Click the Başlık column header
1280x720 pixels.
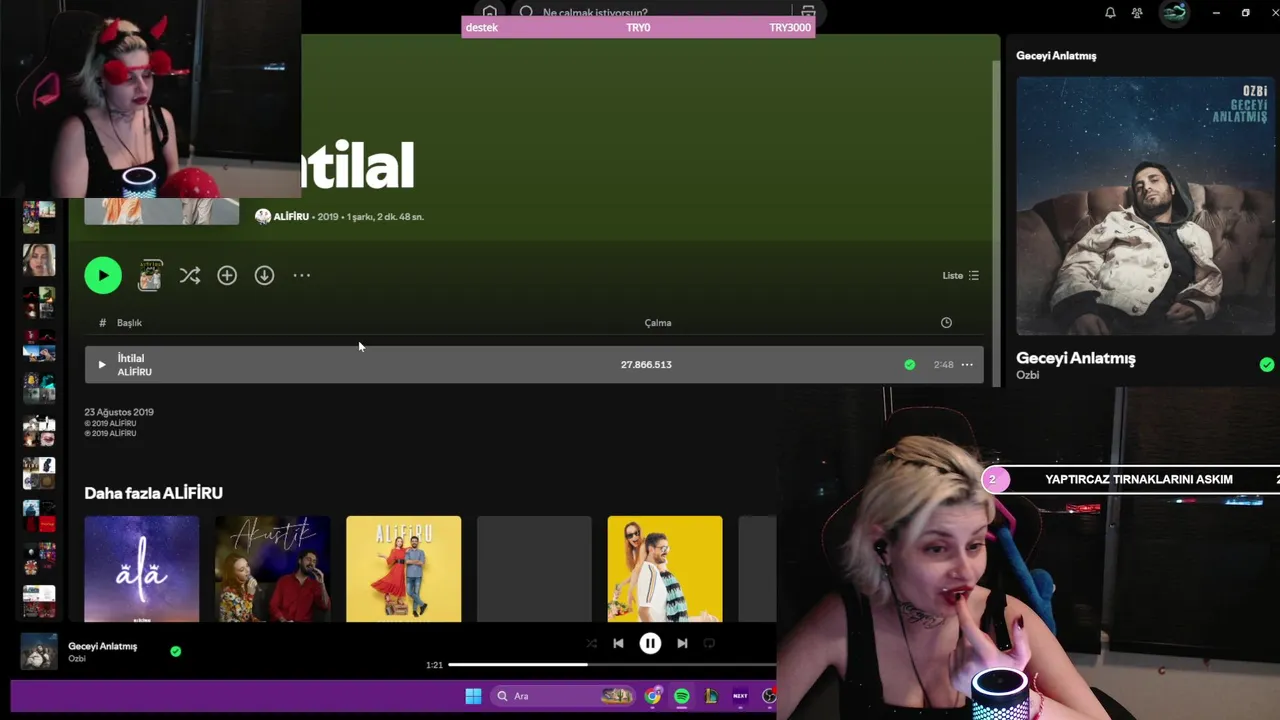click(129, 322)
